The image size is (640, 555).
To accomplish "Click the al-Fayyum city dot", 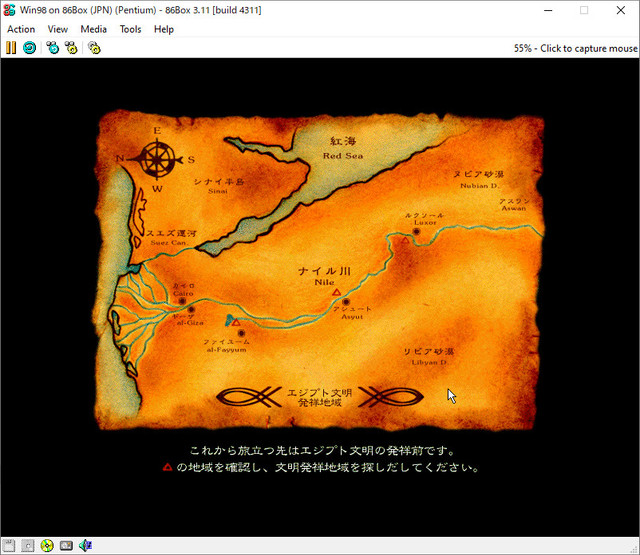I will click(x=242, y=333).
